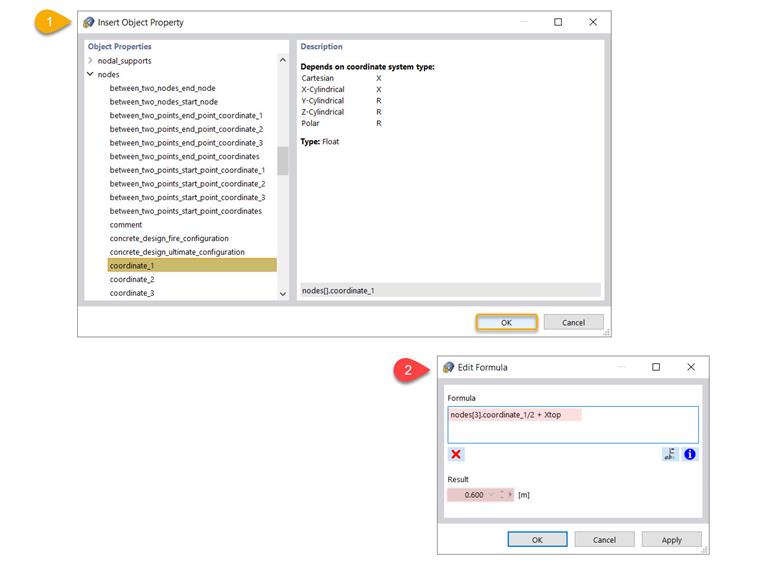Select coordinate_3 property

pyautogui.click(x=132, y=293)
